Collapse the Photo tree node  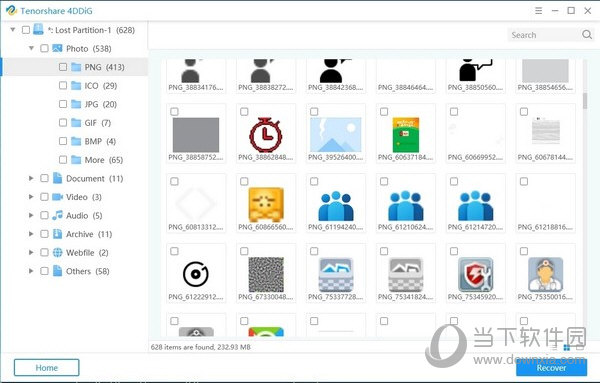pyautogui.click(x=31, y=48)
